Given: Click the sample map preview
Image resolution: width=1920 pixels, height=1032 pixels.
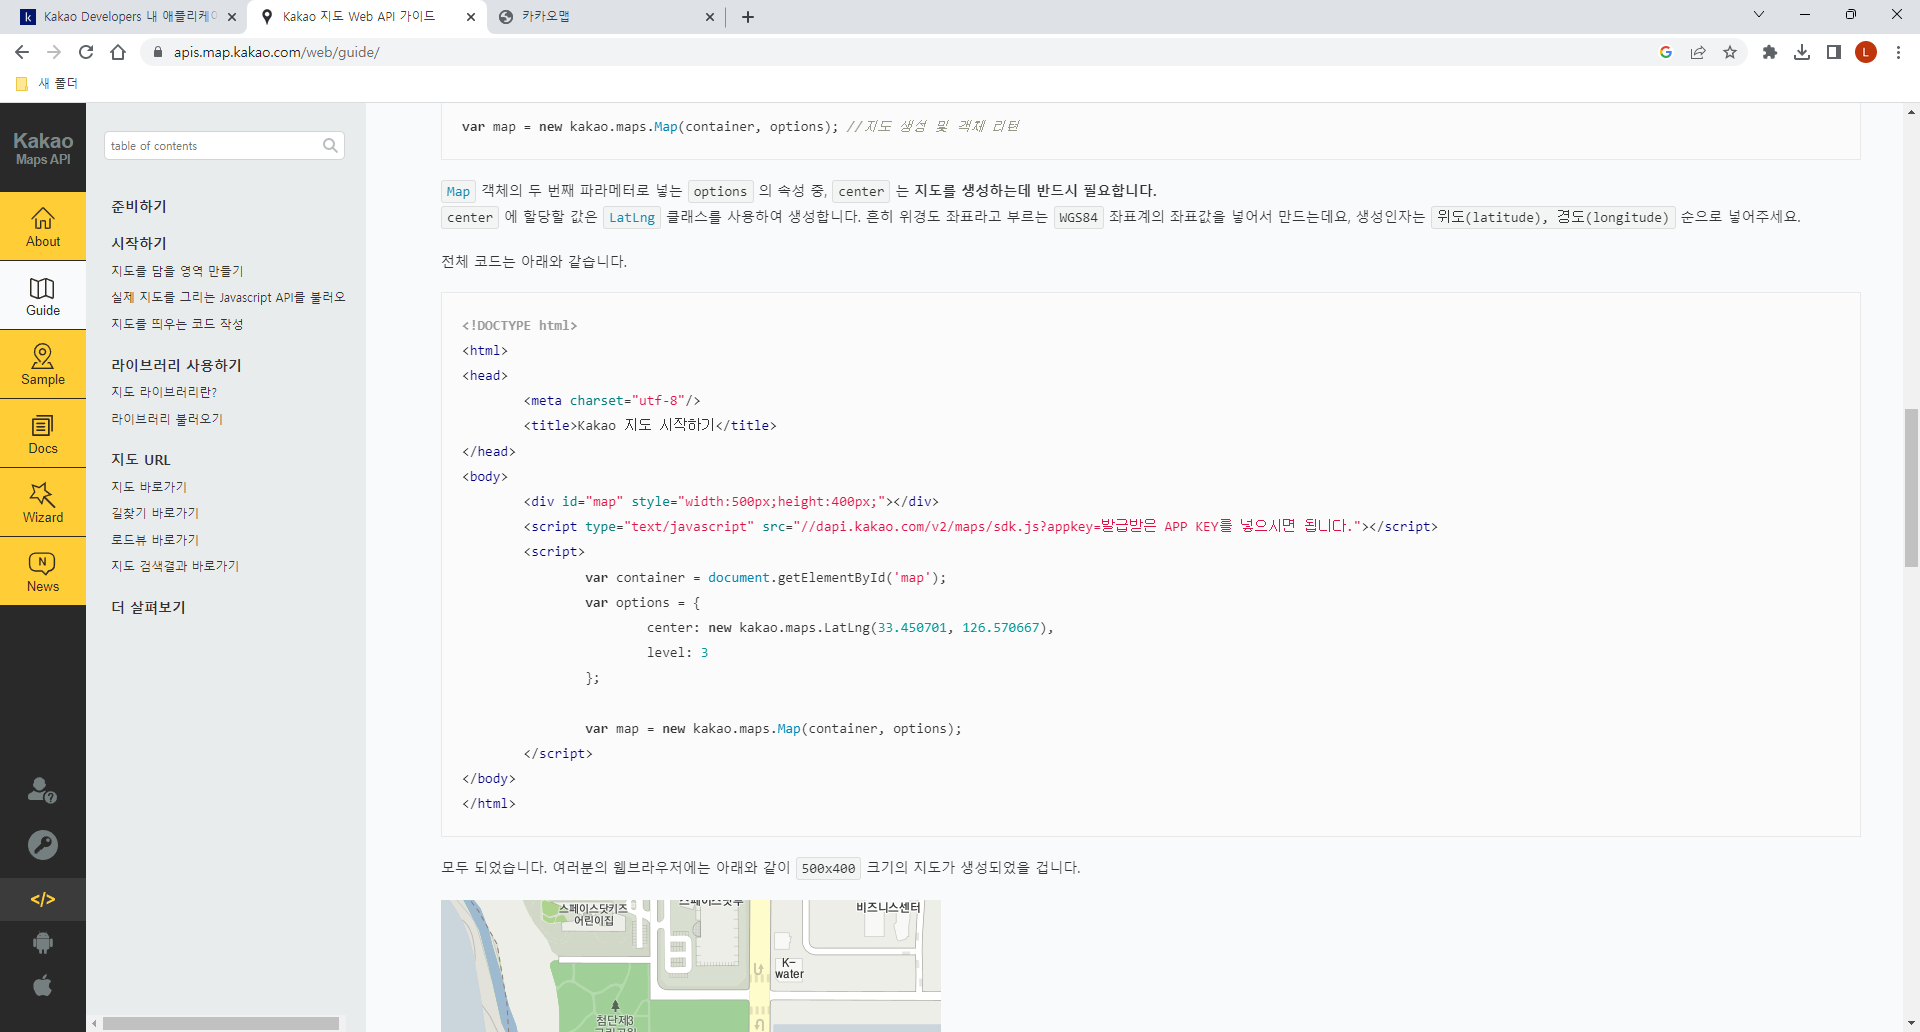Looking at the screenshot, I should point(691,966).
